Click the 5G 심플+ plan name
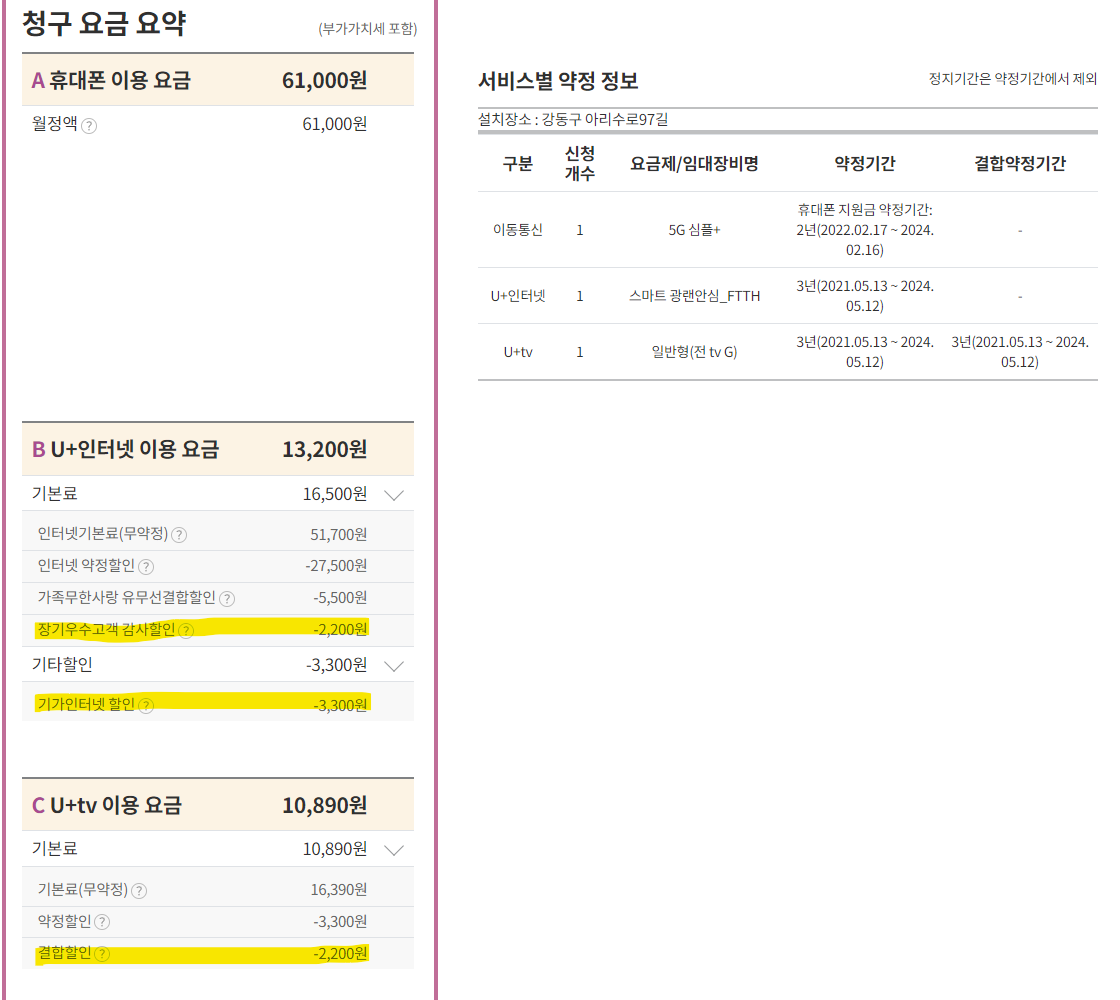Image resolution: width=1120 pixels, height=1000 pixels. (694, 230)
